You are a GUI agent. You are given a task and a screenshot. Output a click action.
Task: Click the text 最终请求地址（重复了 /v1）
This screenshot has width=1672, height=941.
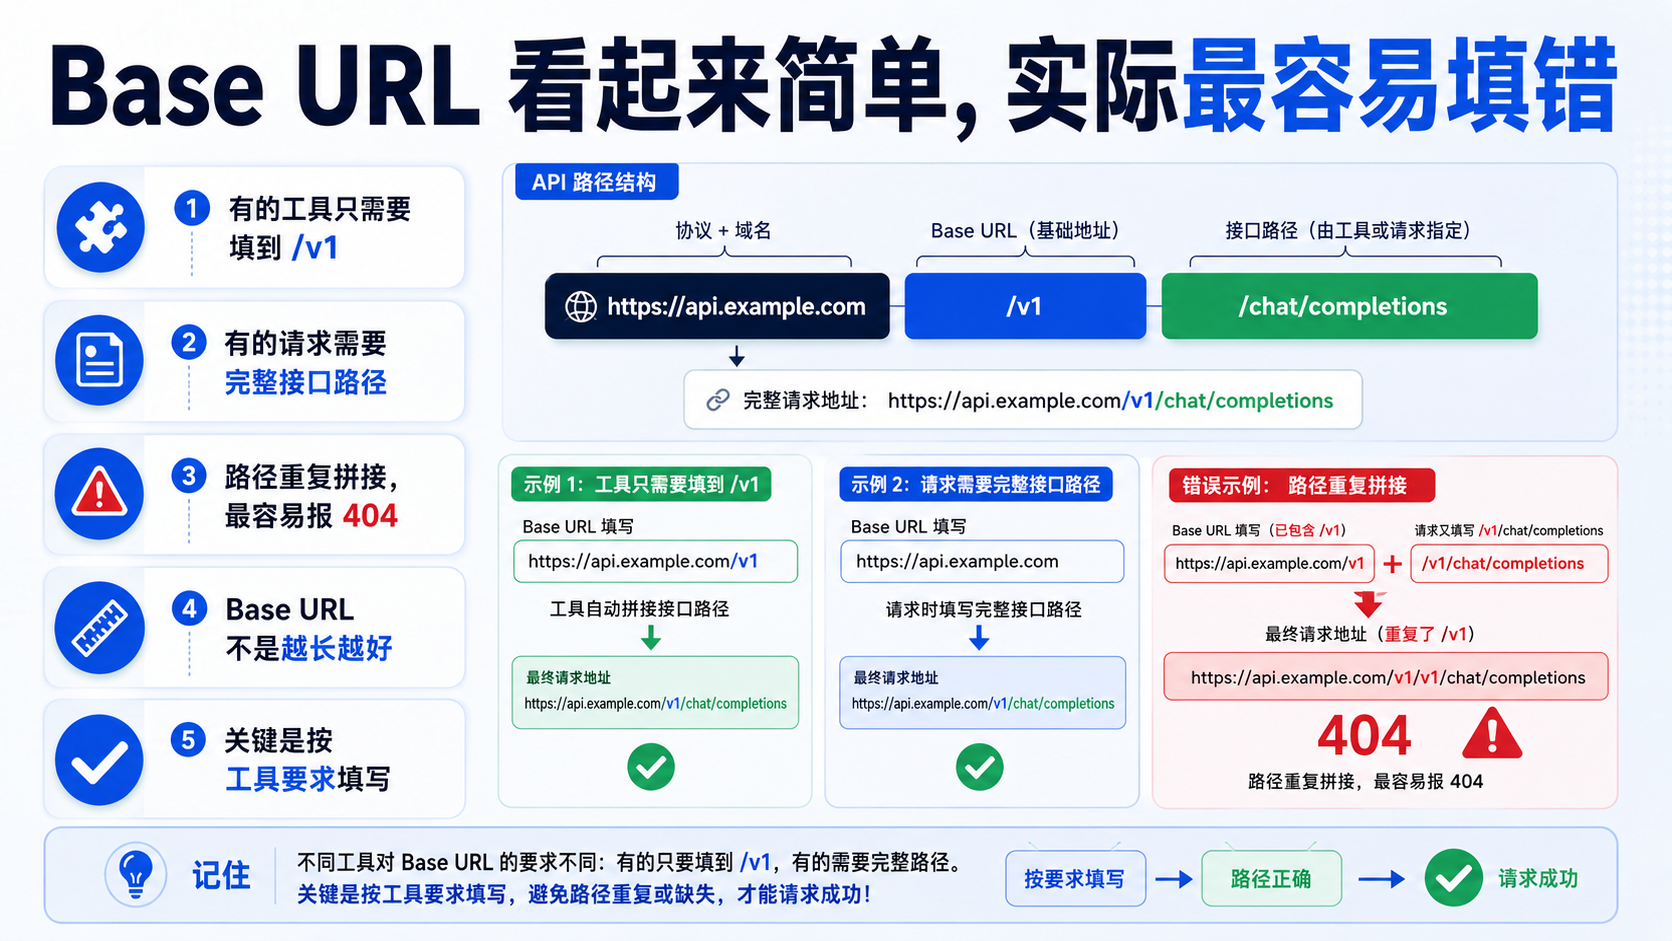(1370, 634)
